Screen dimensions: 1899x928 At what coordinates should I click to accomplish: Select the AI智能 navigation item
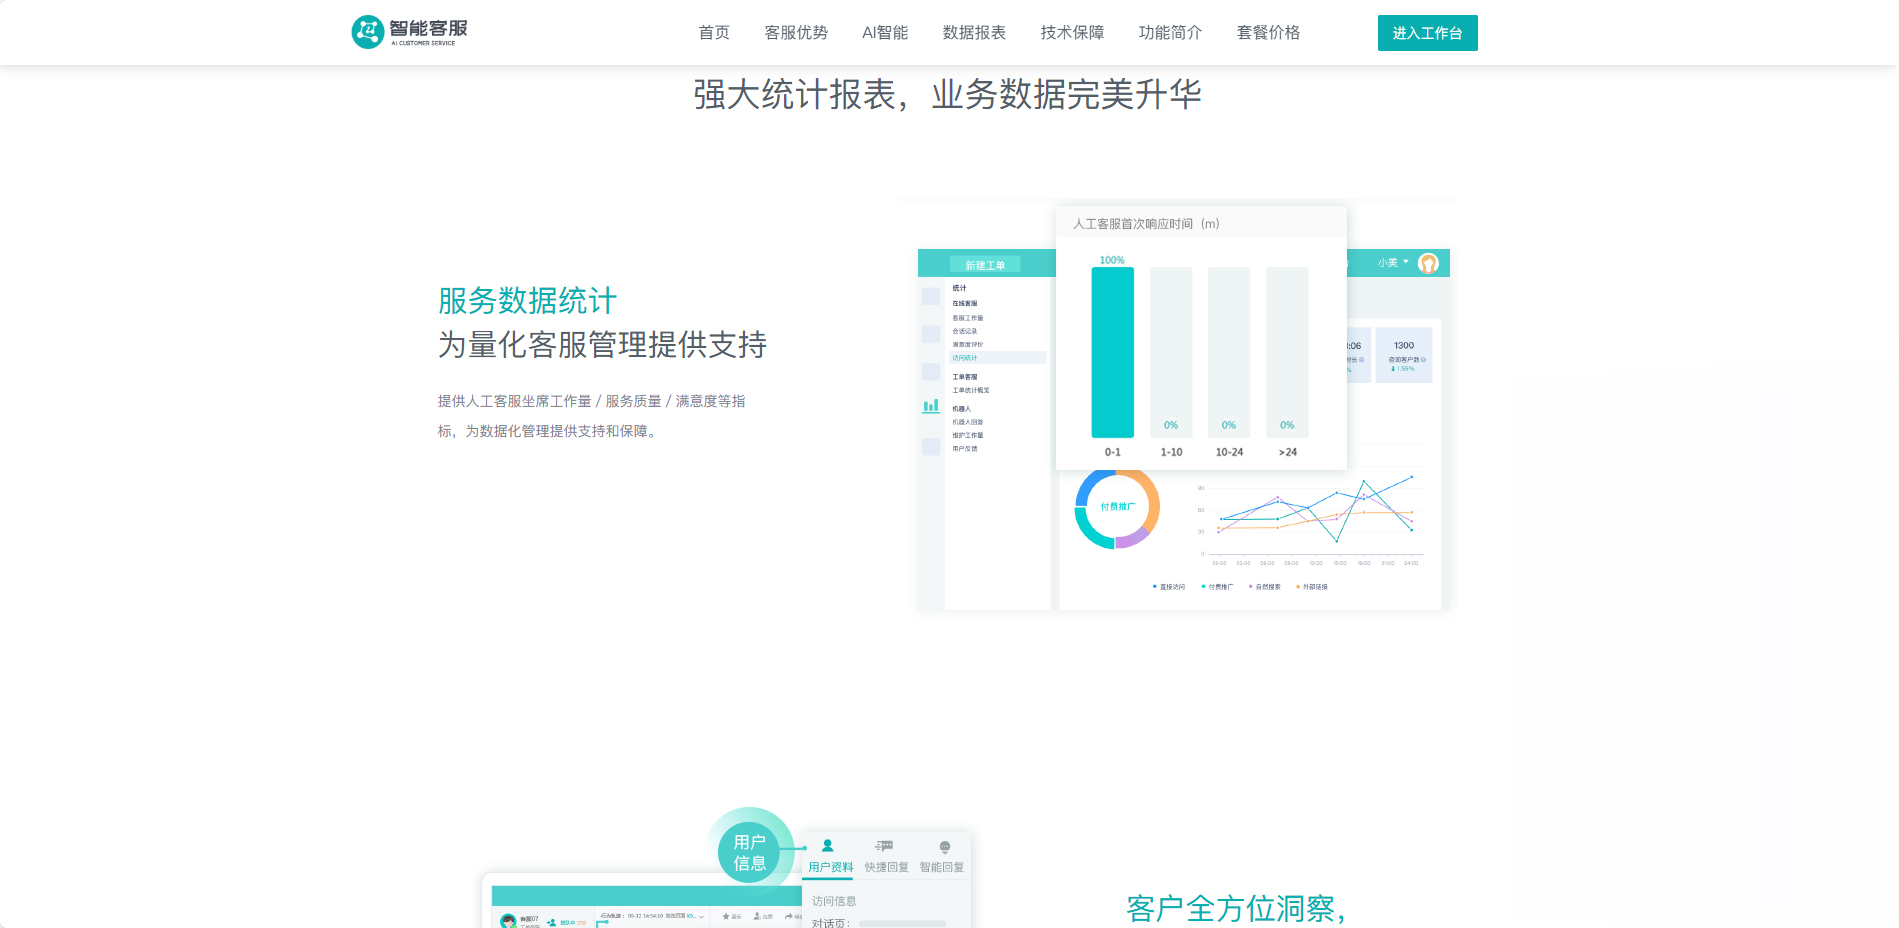click(x=885, y=33)
